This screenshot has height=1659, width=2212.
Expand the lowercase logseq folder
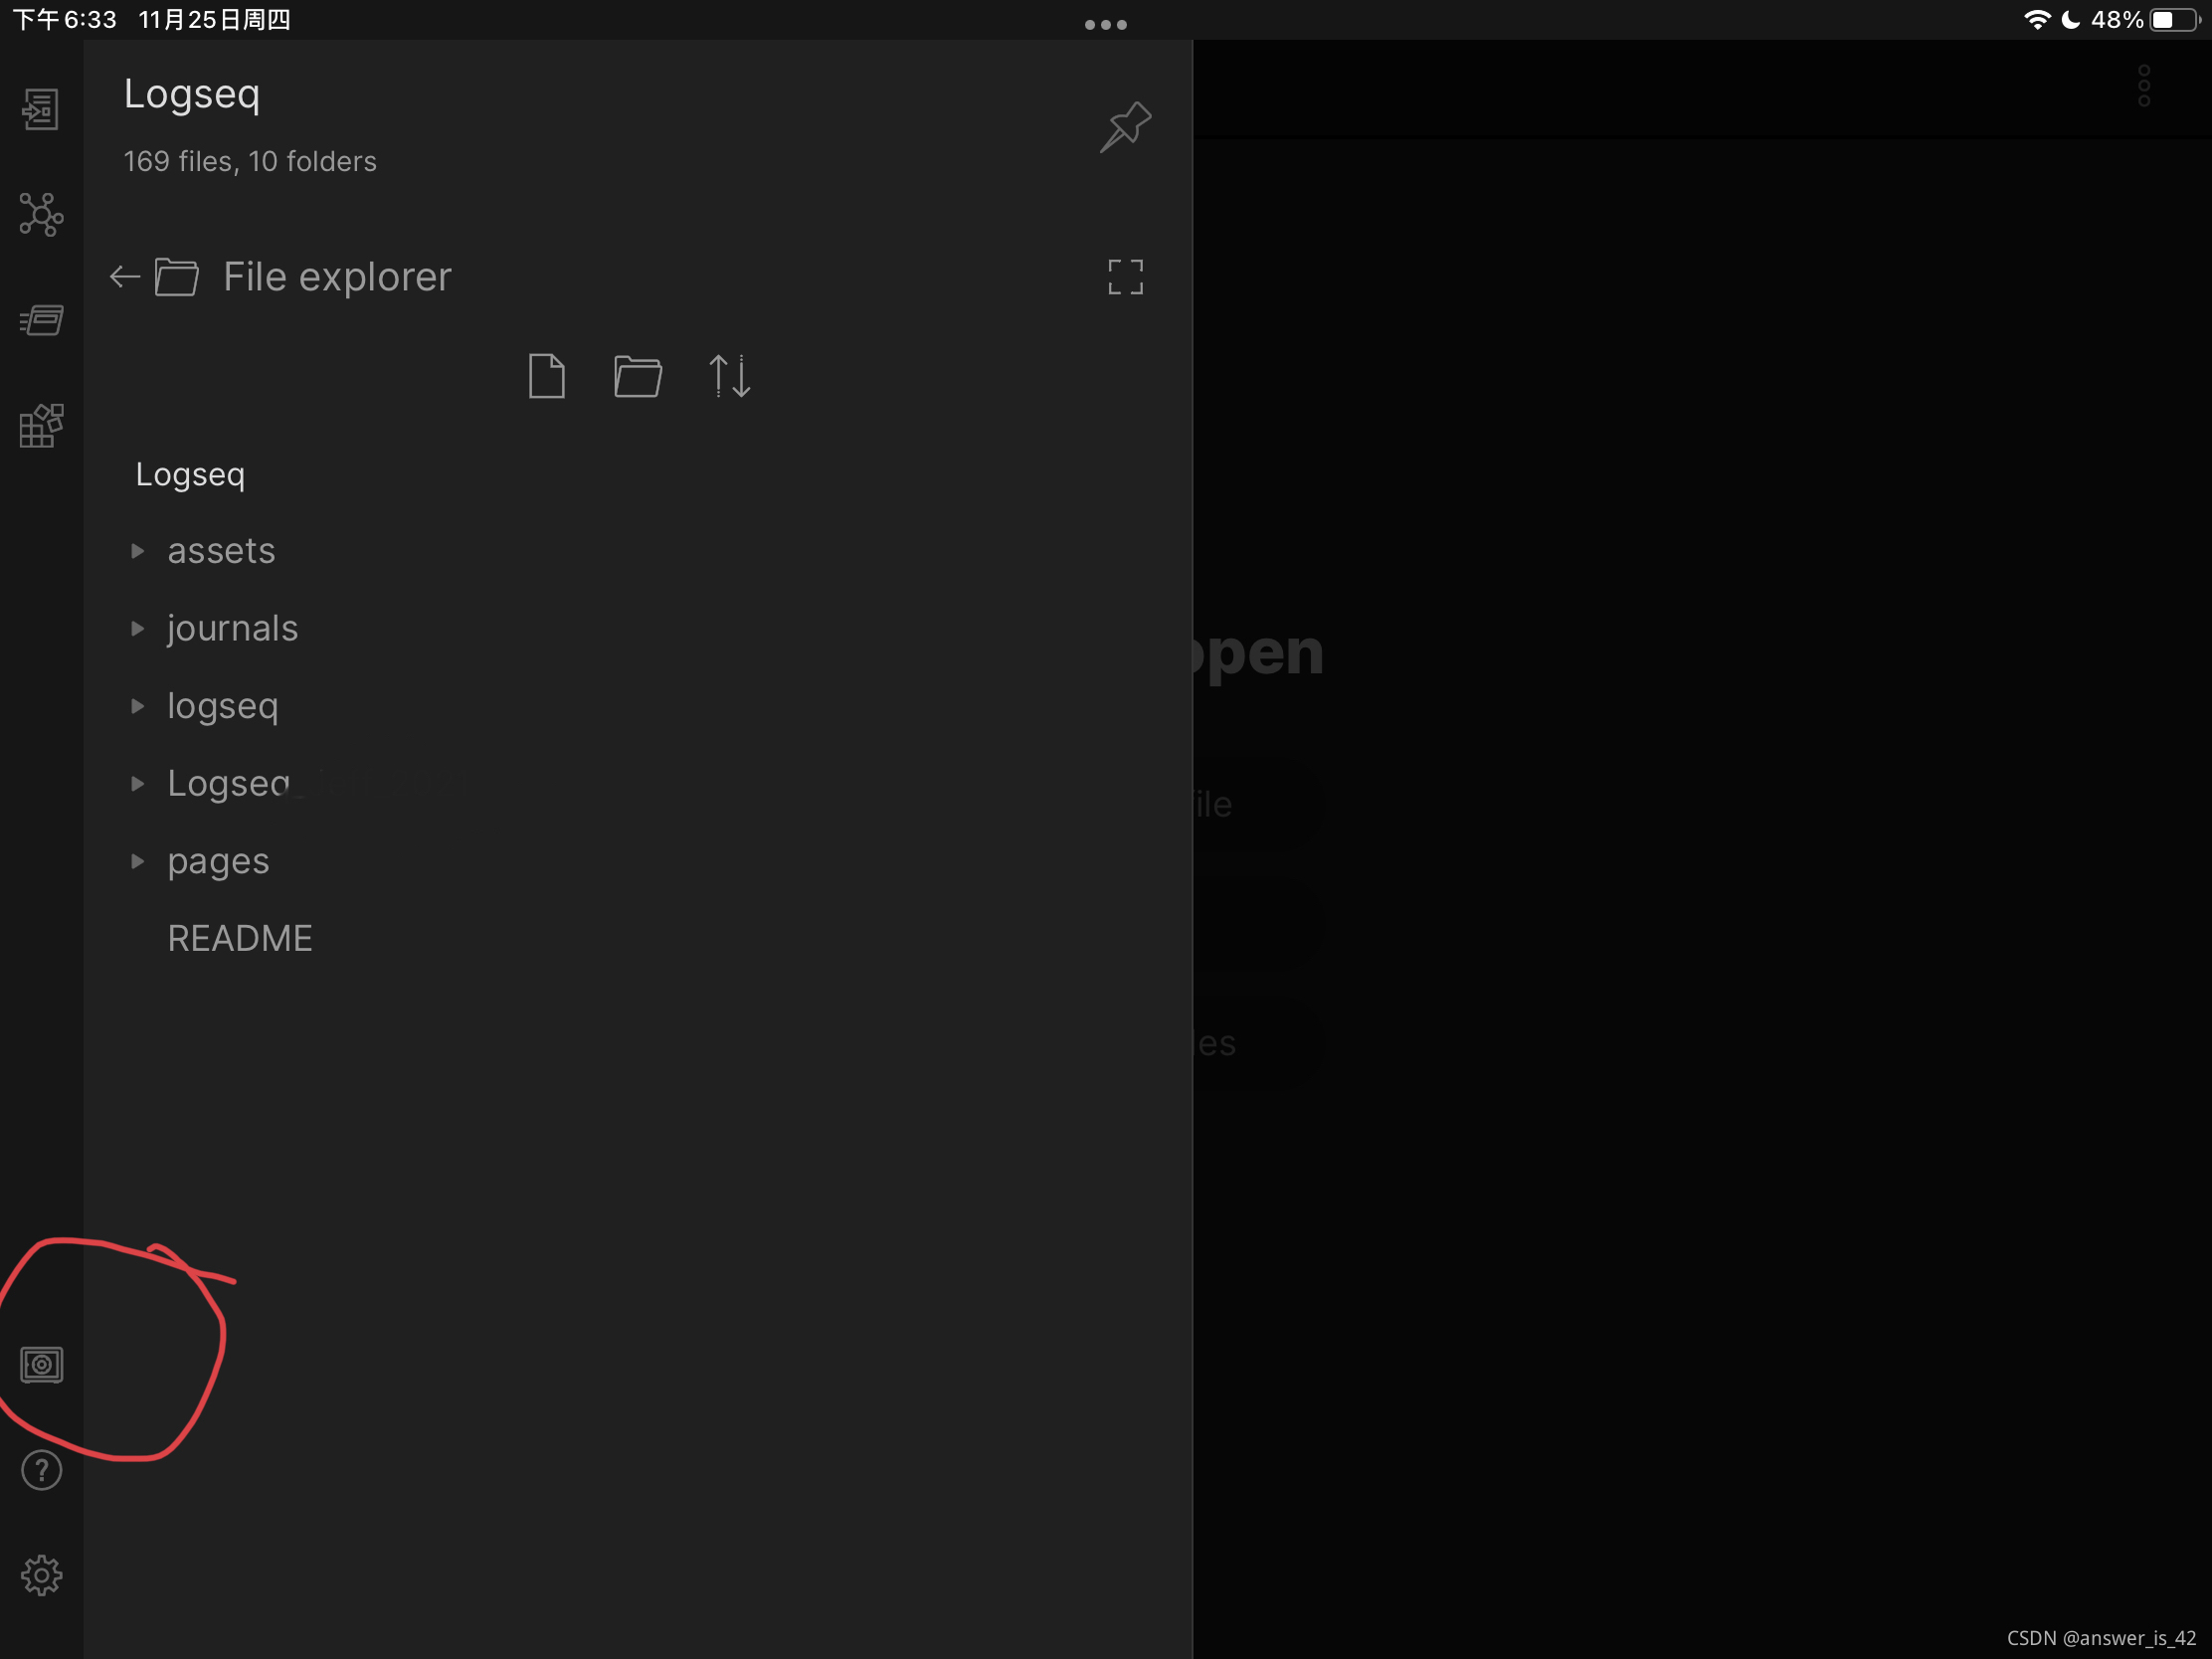click(222, 706)
